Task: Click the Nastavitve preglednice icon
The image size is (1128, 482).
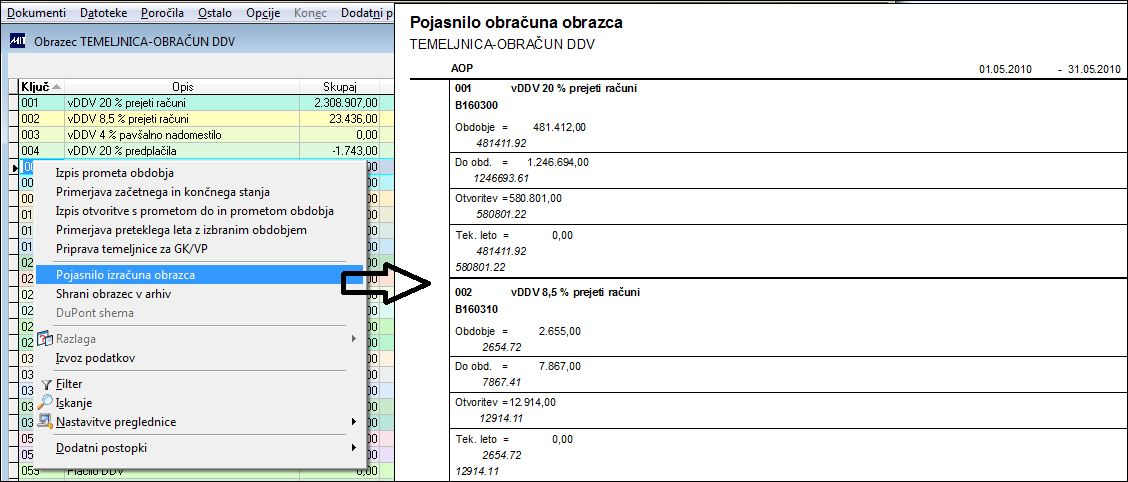Action: coord(45,422)
